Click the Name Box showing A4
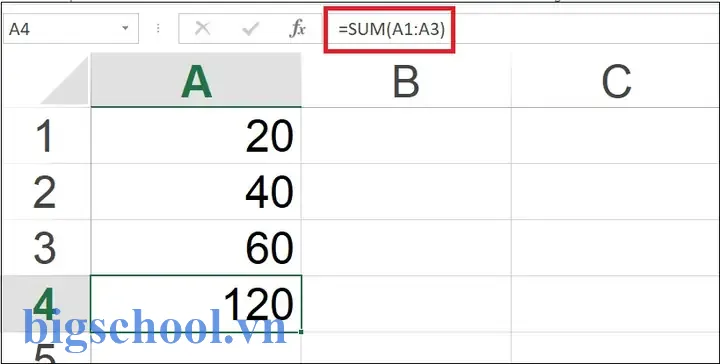 [x=71, y=29]
